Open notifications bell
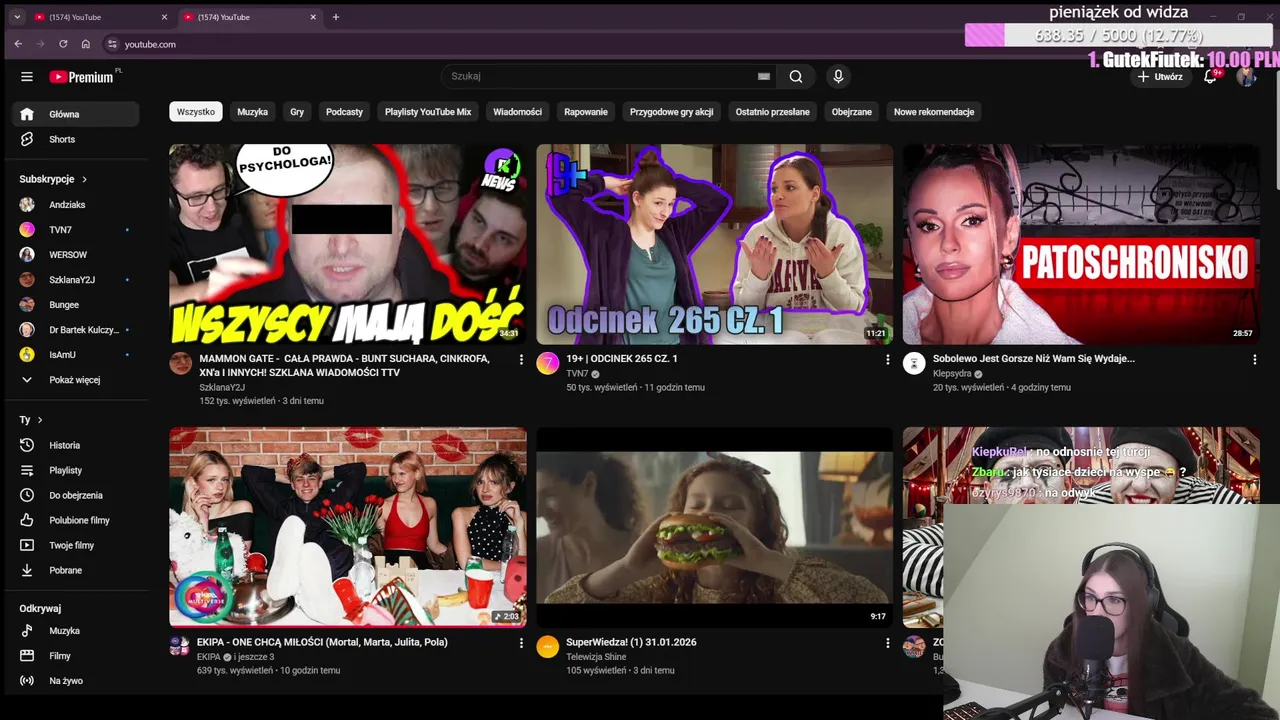 (x=1210, y=77)
